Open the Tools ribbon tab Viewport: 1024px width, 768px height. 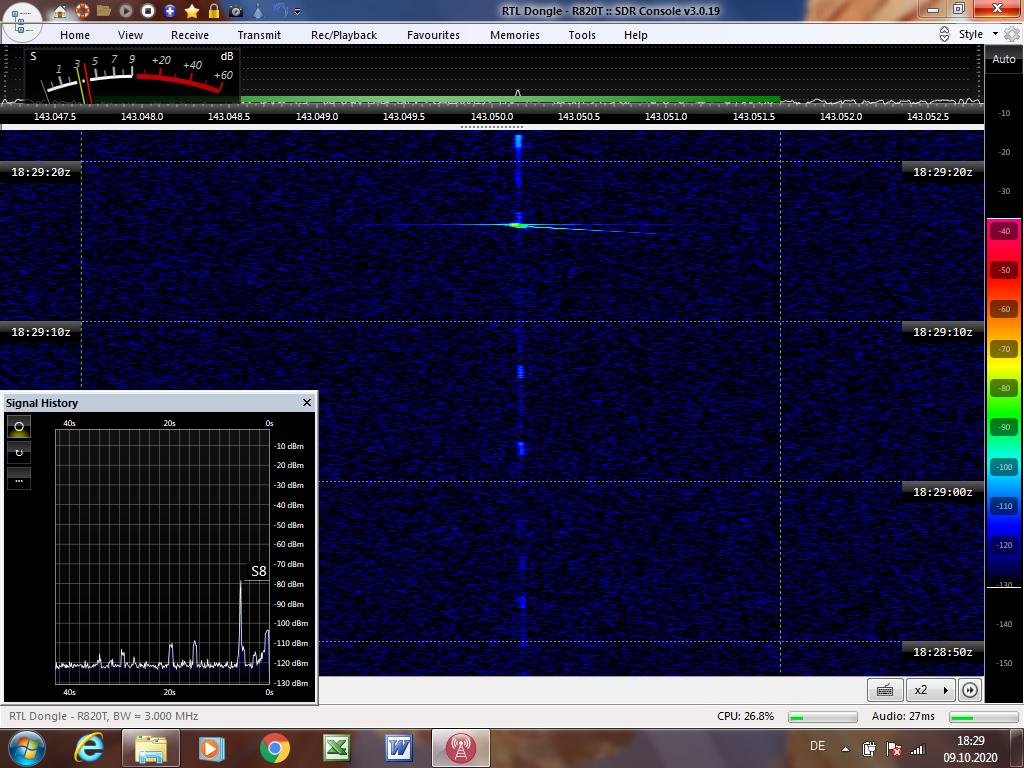coord(582,35)
